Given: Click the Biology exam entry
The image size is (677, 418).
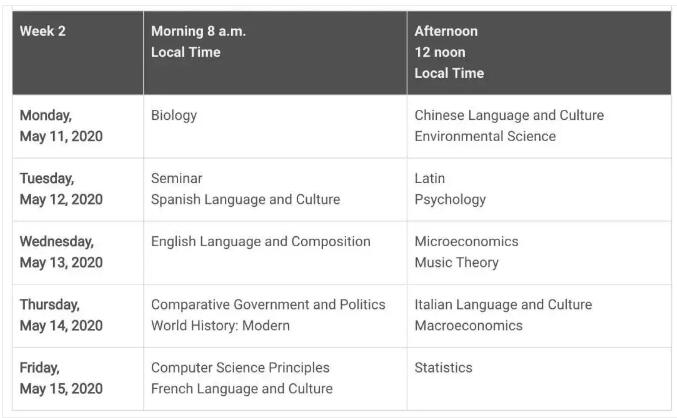Looking at the screenshot, I should click(174, 116).
